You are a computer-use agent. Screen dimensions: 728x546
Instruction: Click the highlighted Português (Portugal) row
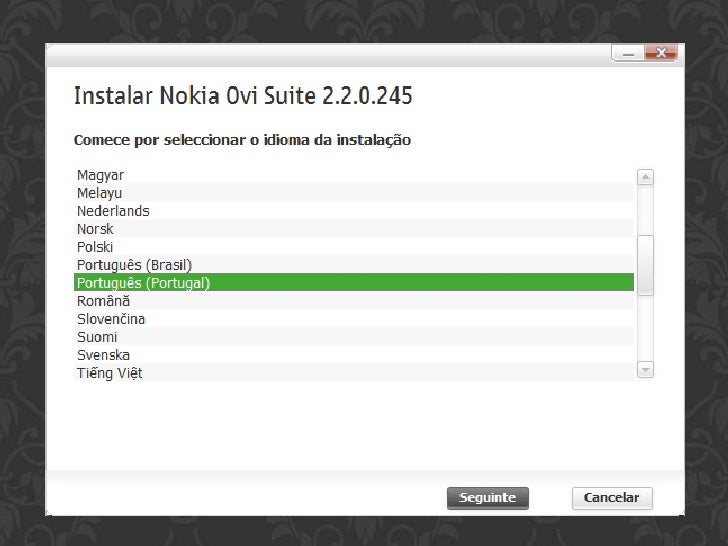(x=354, y=283)
